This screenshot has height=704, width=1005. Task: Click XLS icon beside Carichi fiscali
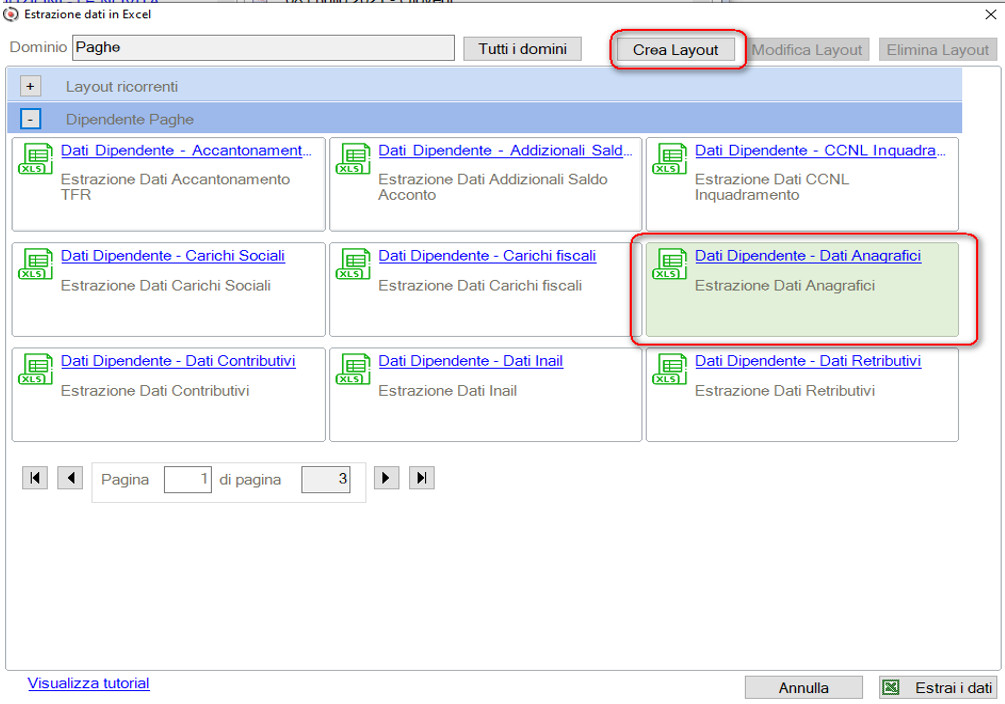coord(353,264)
